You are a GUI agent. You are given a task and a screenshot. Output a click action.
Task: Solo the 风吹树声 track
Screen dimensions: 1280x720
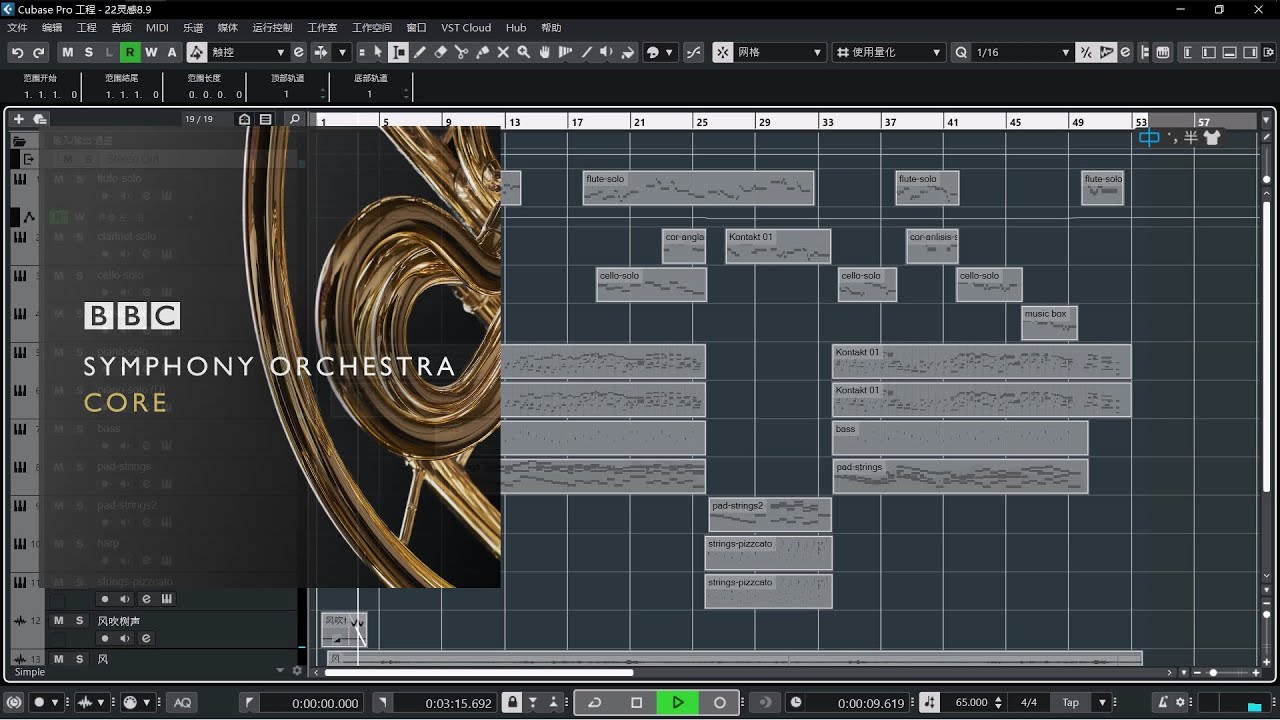point(79,621)
